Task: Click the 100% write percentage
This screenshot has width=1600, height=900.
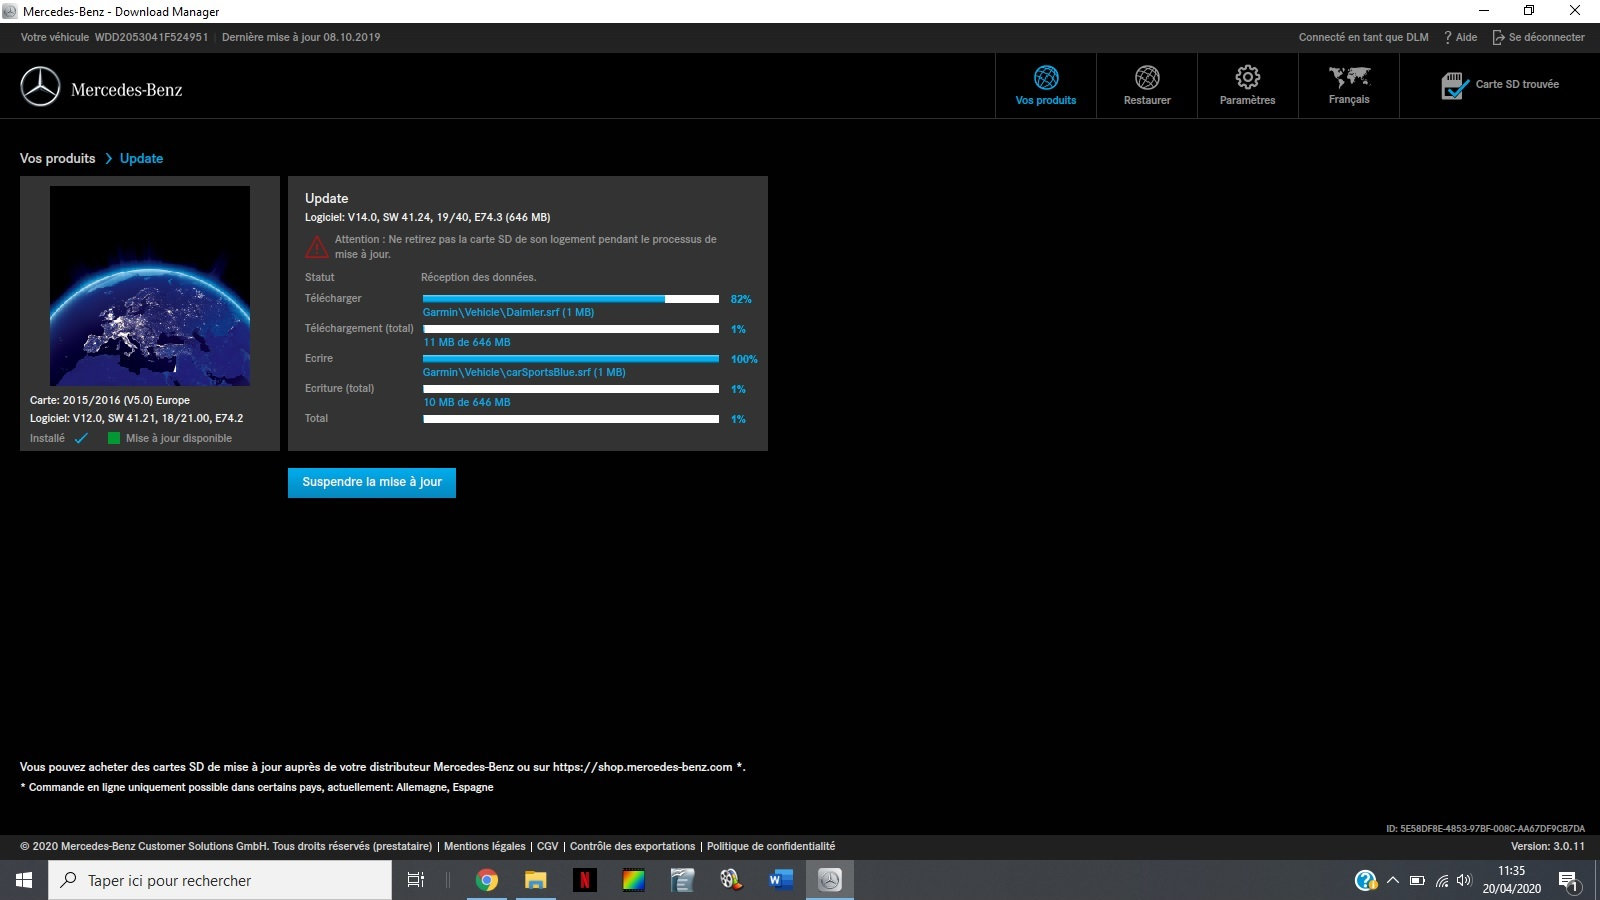Action: pos(744,359)
